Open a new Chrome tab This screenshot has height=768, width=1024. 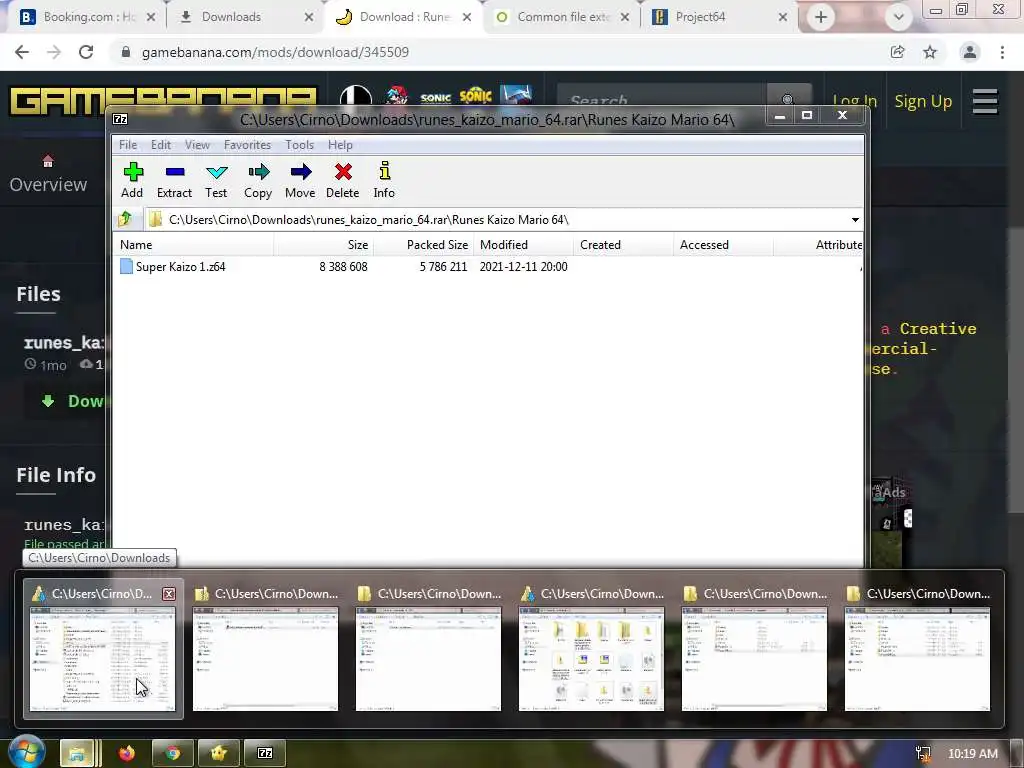[x=820, y=17]
